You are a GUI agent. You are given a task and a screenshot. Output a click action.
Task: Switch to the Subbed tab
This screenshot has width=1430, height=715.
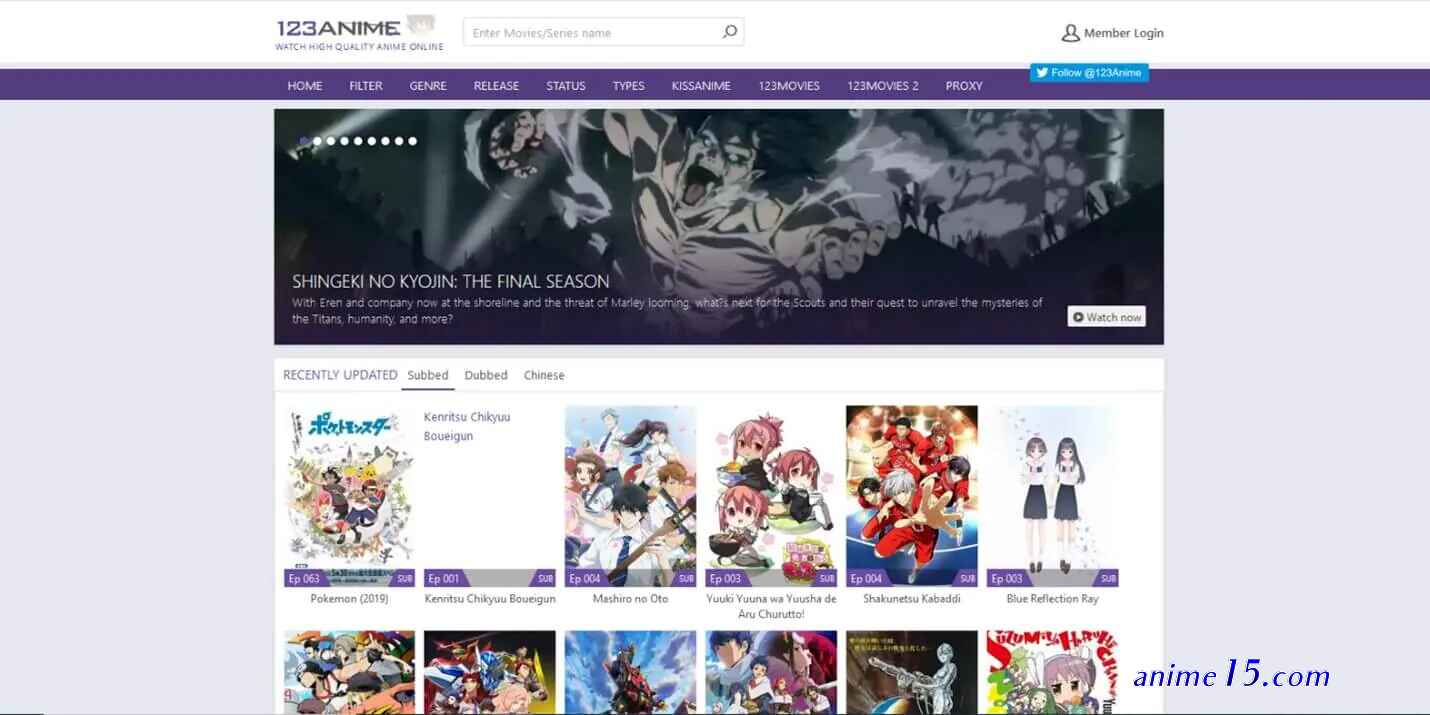tap(428, 375)
